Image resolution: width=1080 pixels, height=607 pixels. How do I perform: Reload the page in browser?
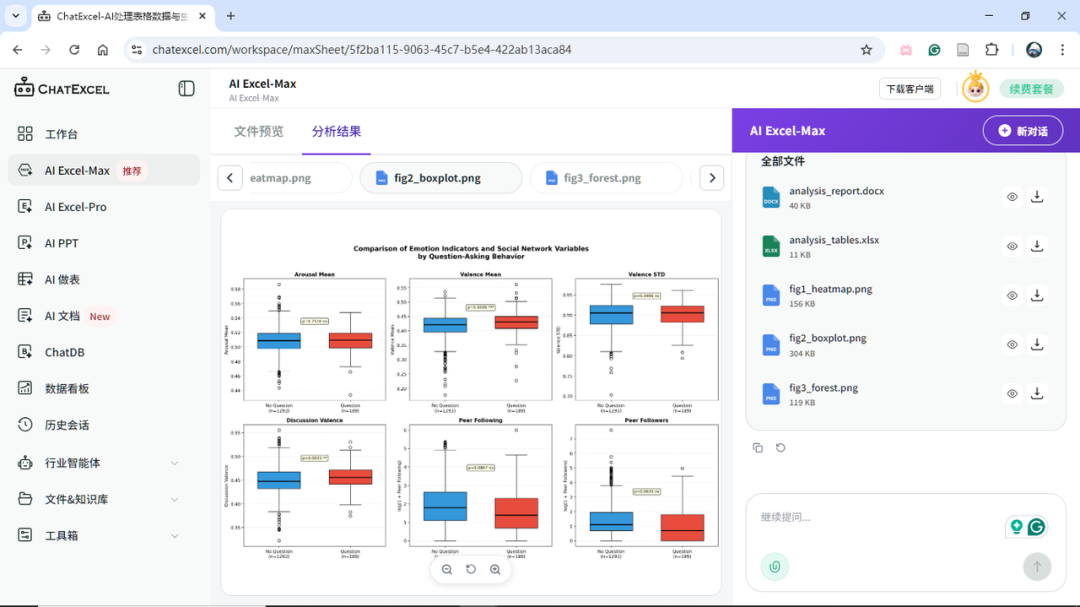[74, 50]
